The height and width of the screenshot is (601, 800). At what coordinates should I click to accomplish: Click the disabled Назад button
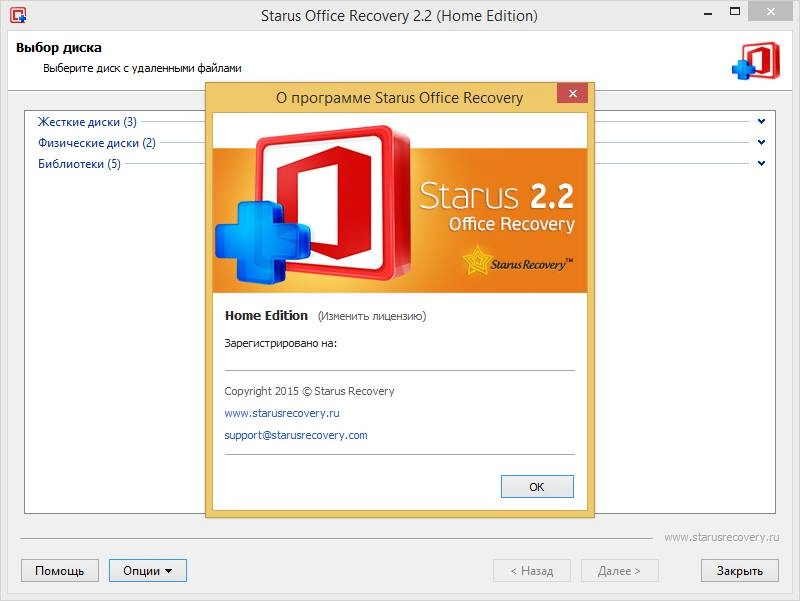click(x=532, y=570)
